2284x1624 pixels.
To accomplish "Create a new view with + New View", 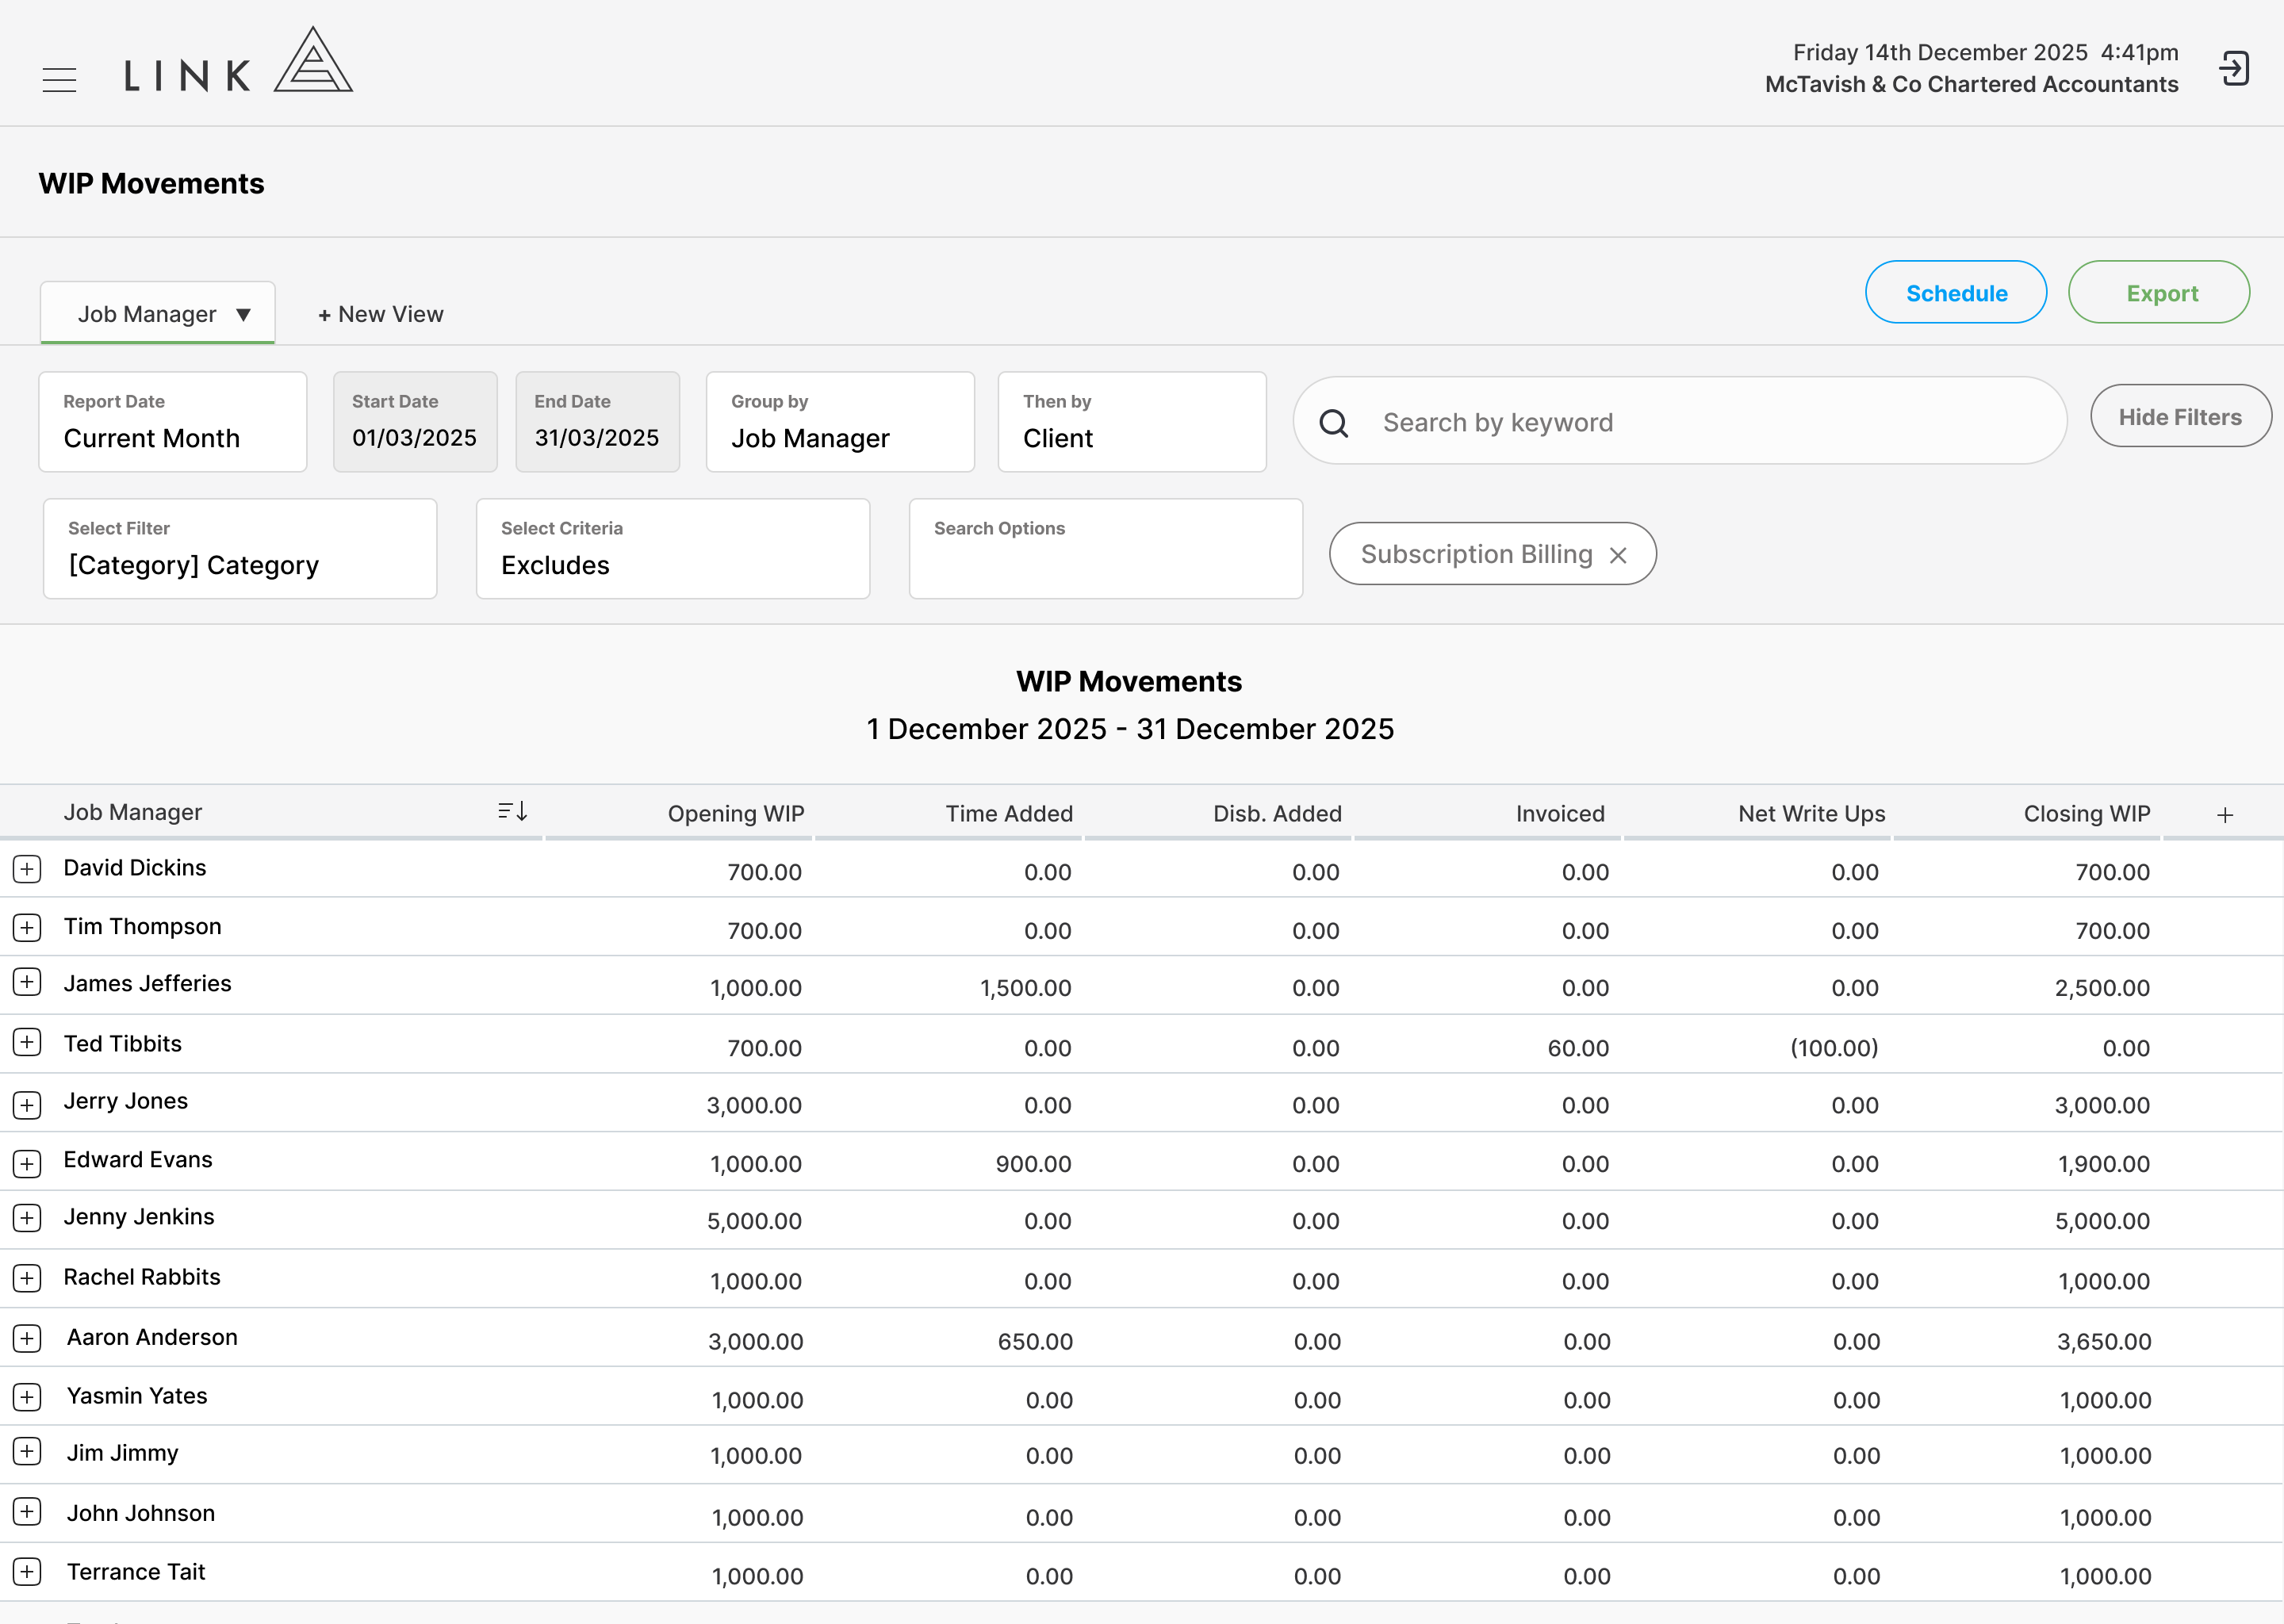I will 381,314.
